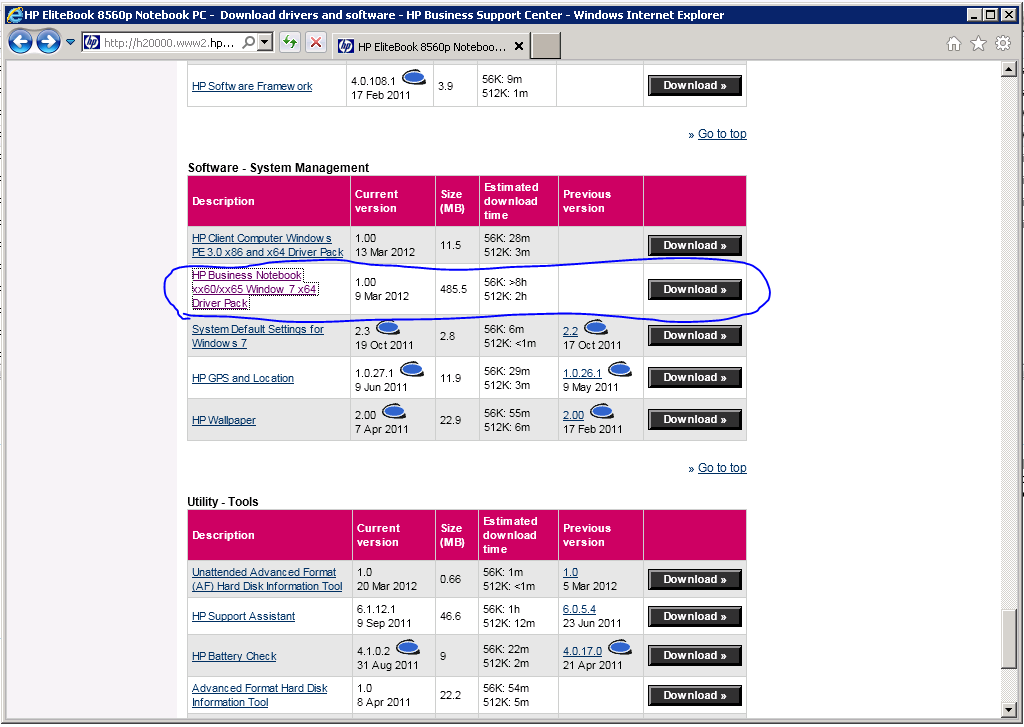Click the HP favicon in address bar
Viewport: 1024px width, 727px height.
click(x=92, y=43)
